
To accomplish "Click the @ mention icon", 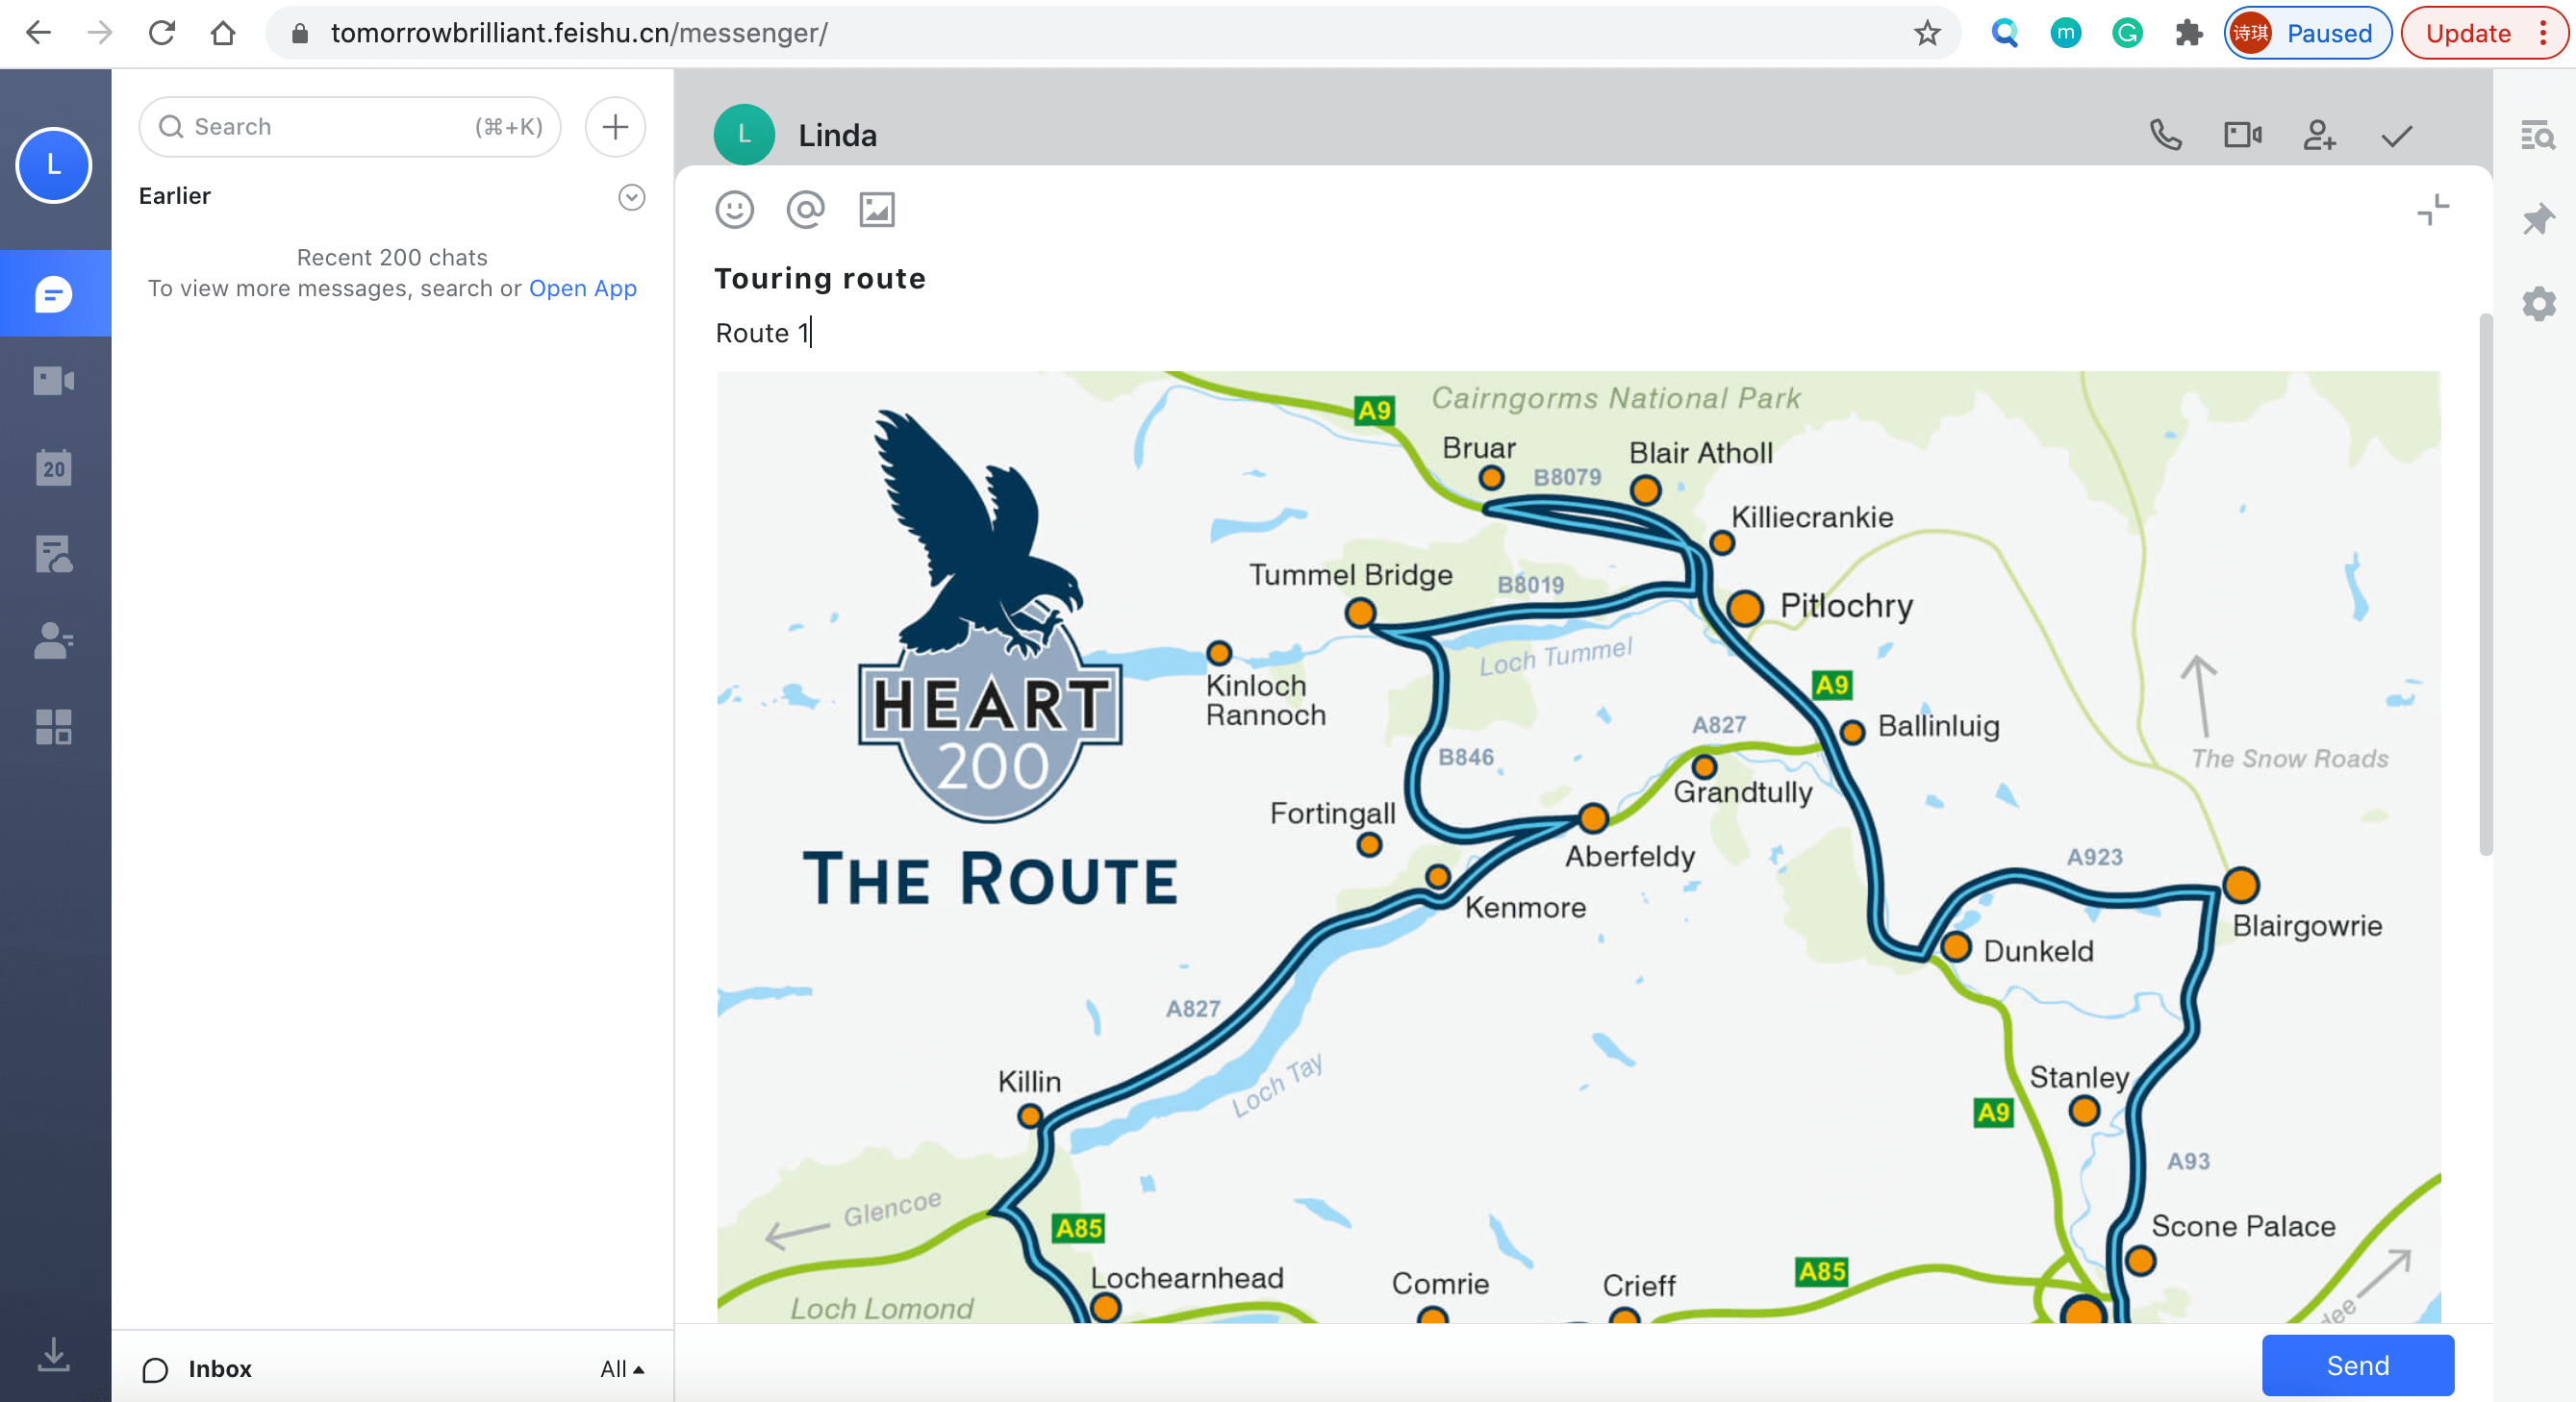I will tap(805, 210).
